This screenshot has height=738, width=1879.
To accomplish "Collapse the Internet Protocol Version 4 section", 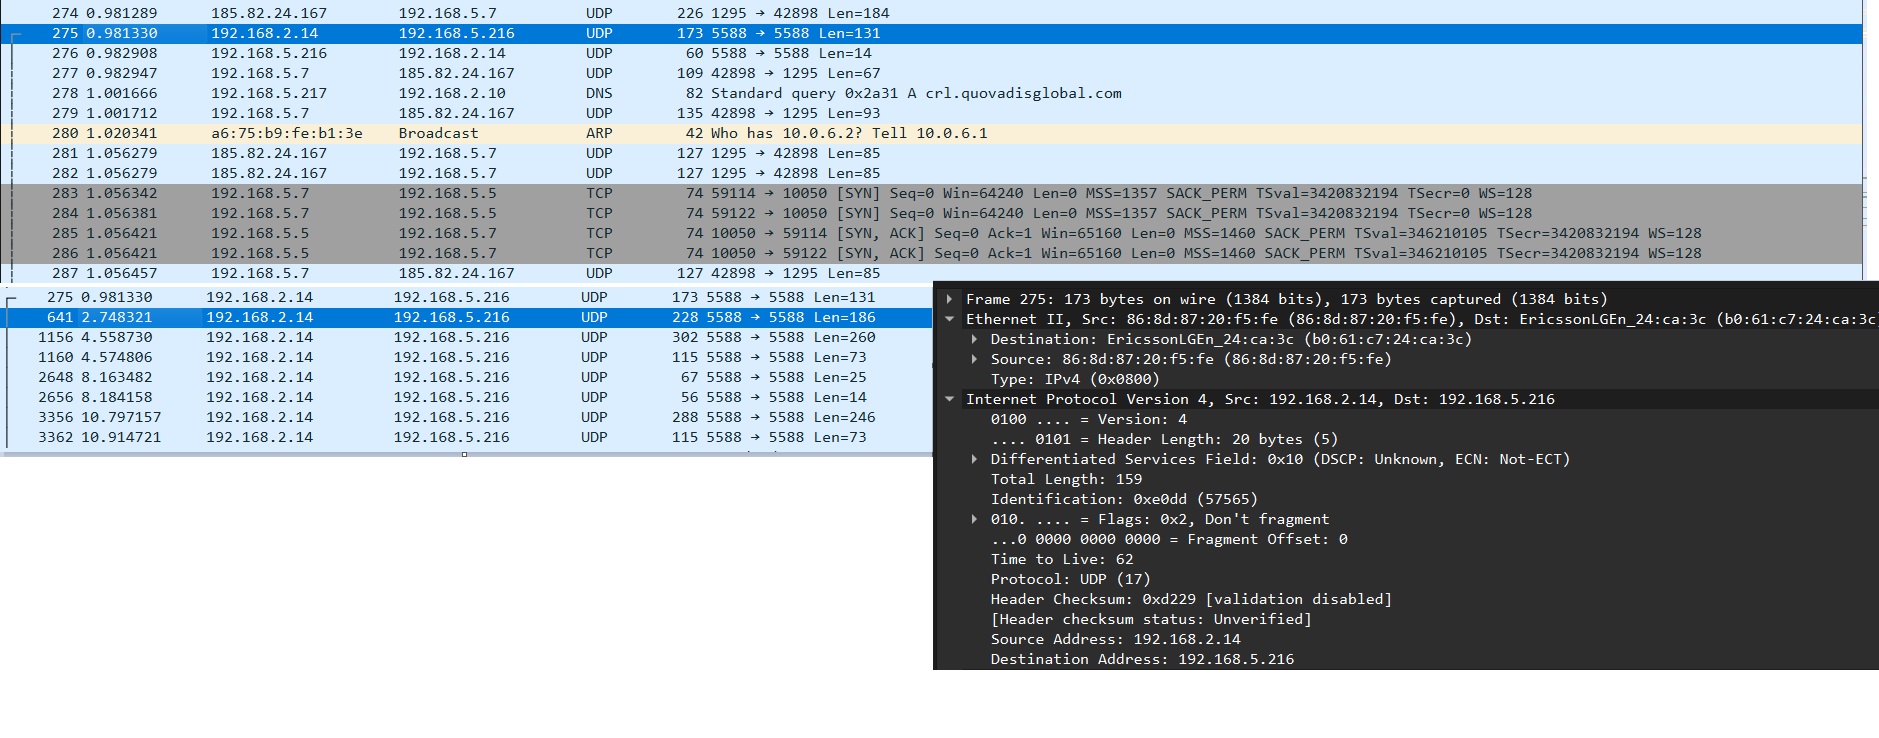I will 949,399.
